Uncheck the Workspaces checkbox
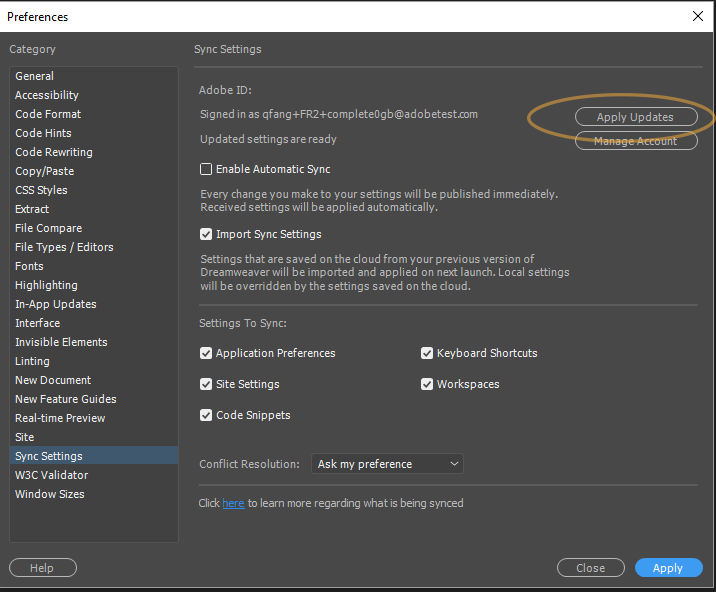This screenshot has width=716, height=592. click(x=428, y=384)
